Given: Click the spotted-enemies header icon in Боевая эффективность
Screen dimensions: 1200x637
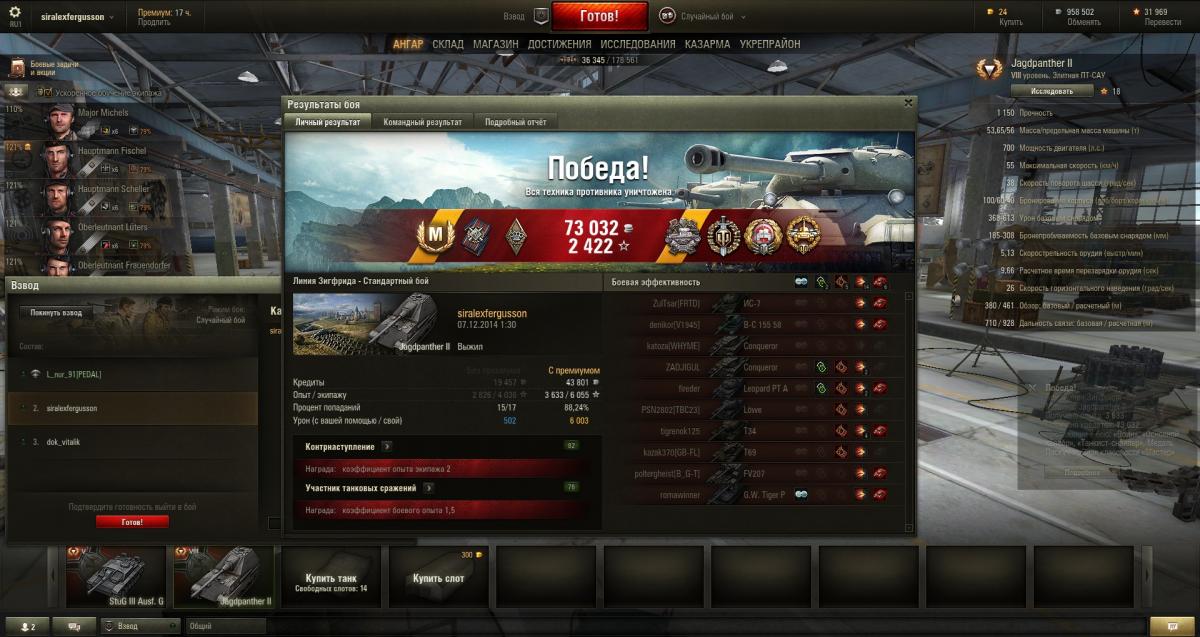Looking at the screenshot, I should click(x=801, y=283).
